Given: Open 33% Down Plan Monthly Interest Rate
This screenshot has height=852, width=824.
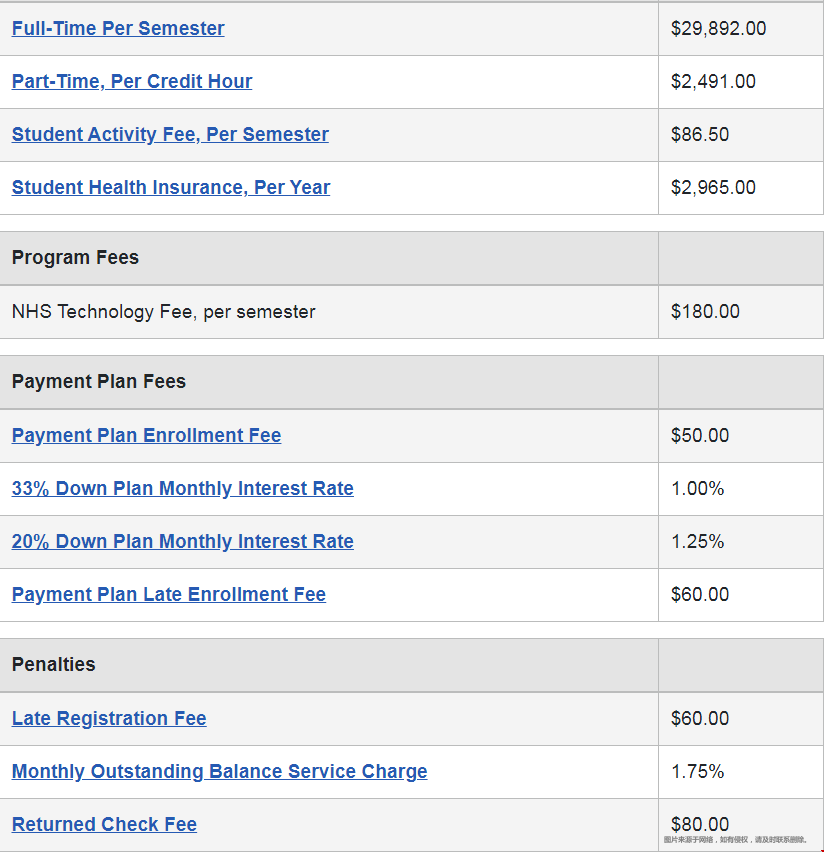Looking at the screenshot, I should [x=183, y=488].
